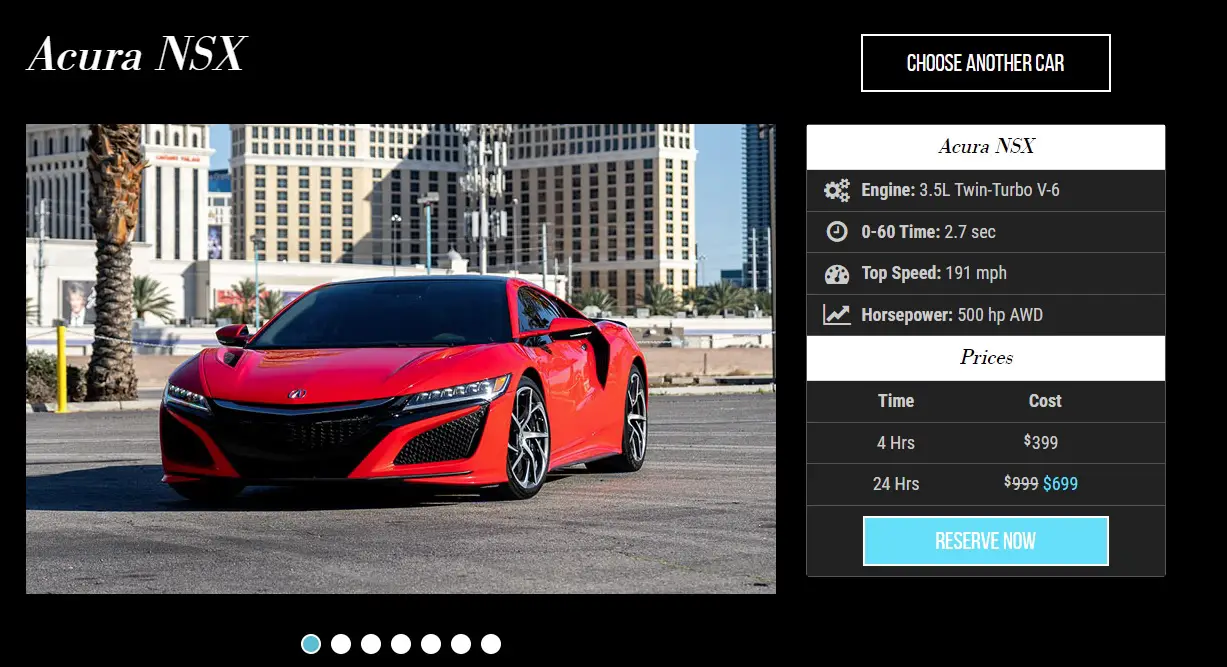Click the Choose Another Car button
1227x667 pixels.
click(x=985, y=63)
